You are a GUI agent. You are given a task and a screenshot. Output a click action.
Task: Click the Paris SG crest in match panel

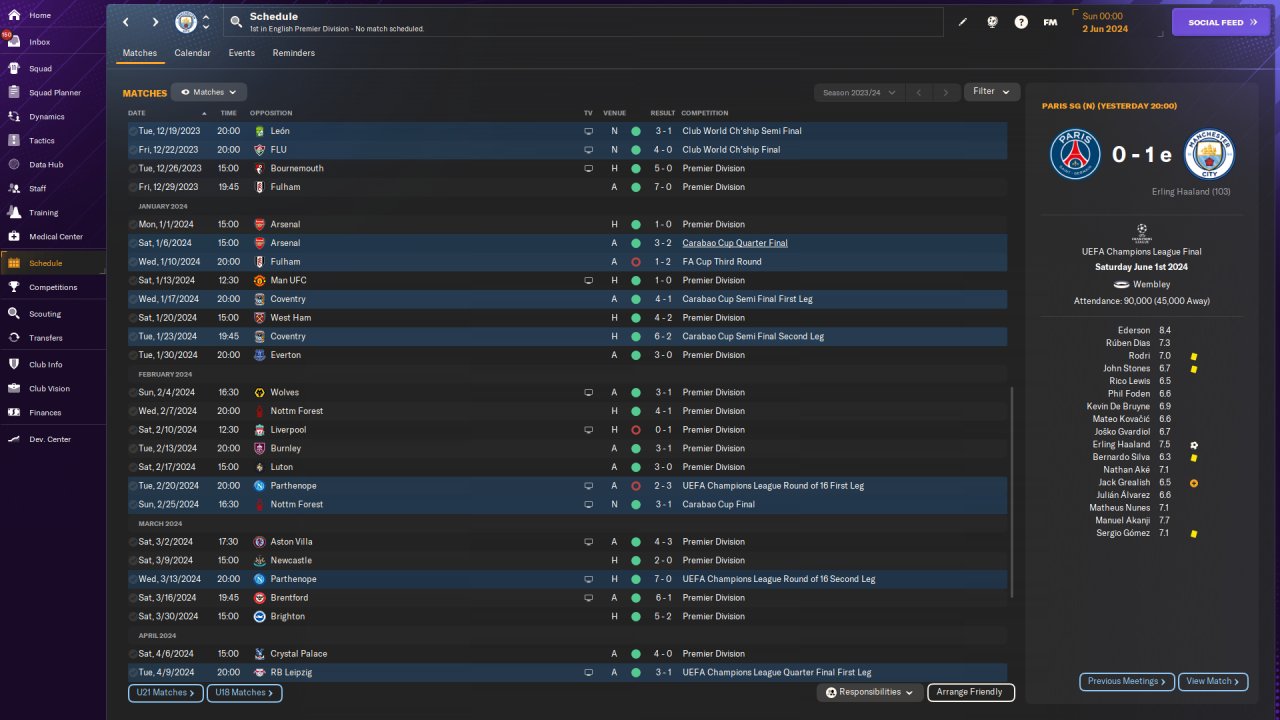(x=1075, y=155)
